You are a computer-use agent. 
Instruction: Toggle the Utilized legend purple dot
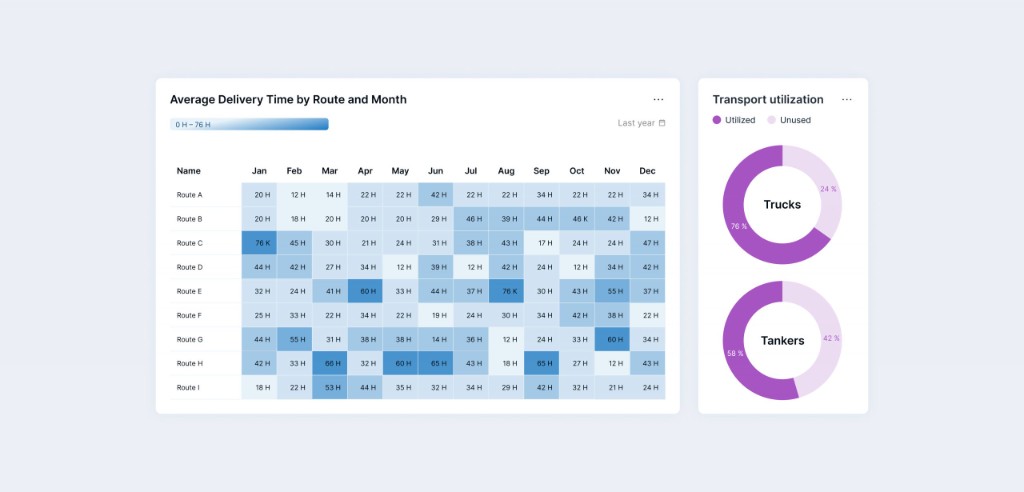(717, 120)
